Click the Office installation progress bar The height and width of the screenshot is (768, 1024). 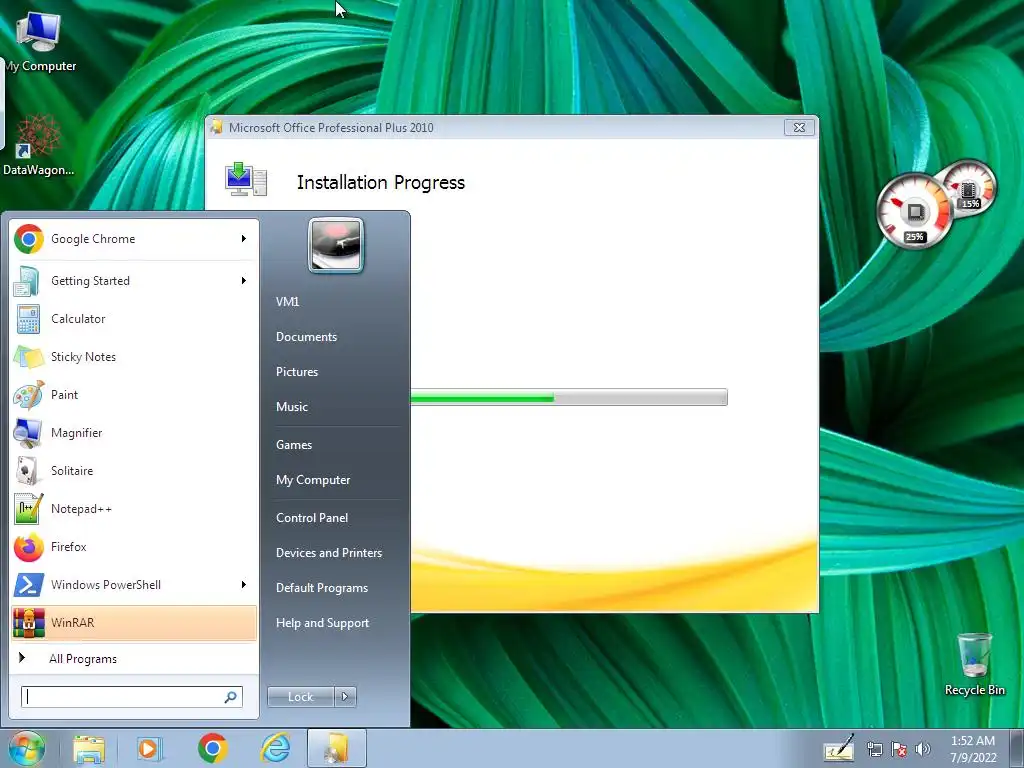[569, 397]
